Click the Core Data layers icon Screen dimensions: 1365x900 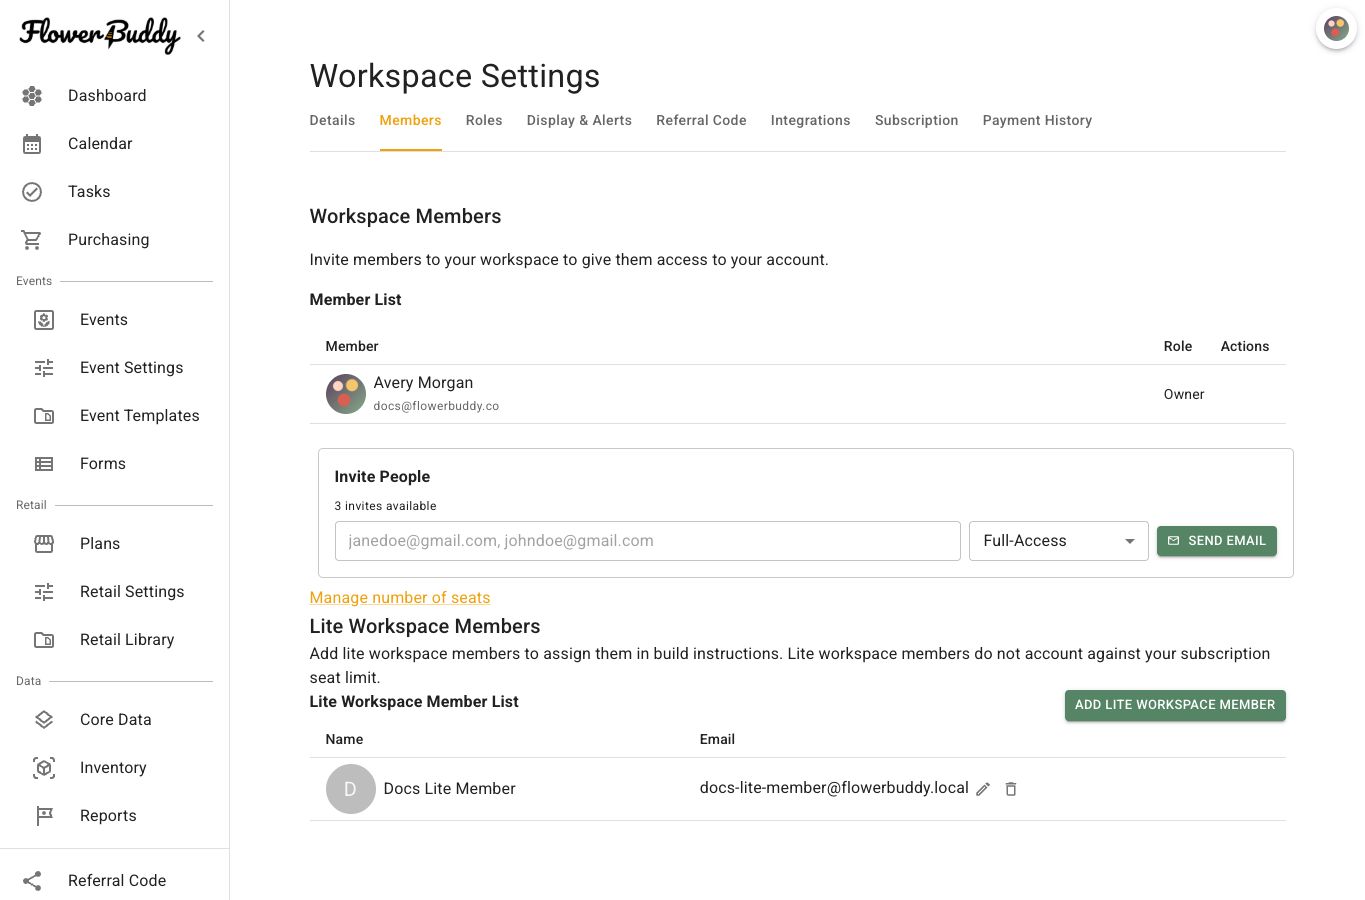[44, 720]
